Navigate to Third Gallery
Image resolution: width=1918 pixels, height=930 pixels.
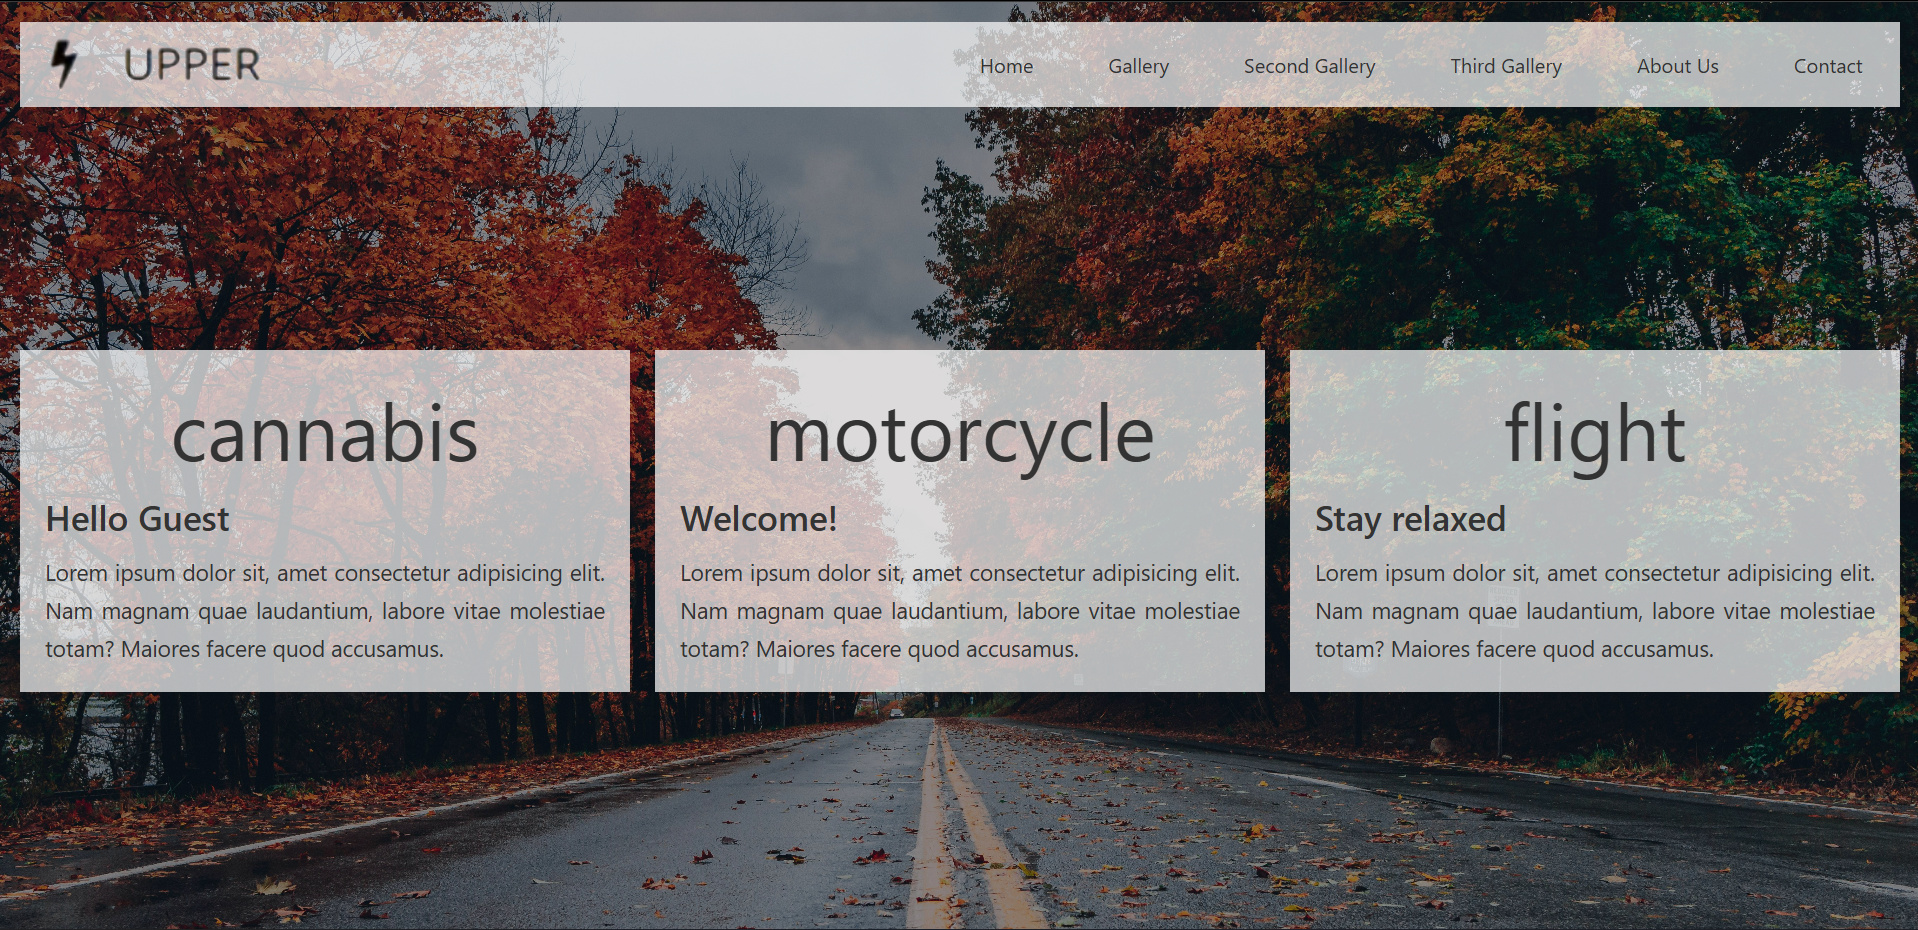[1505, 66]
